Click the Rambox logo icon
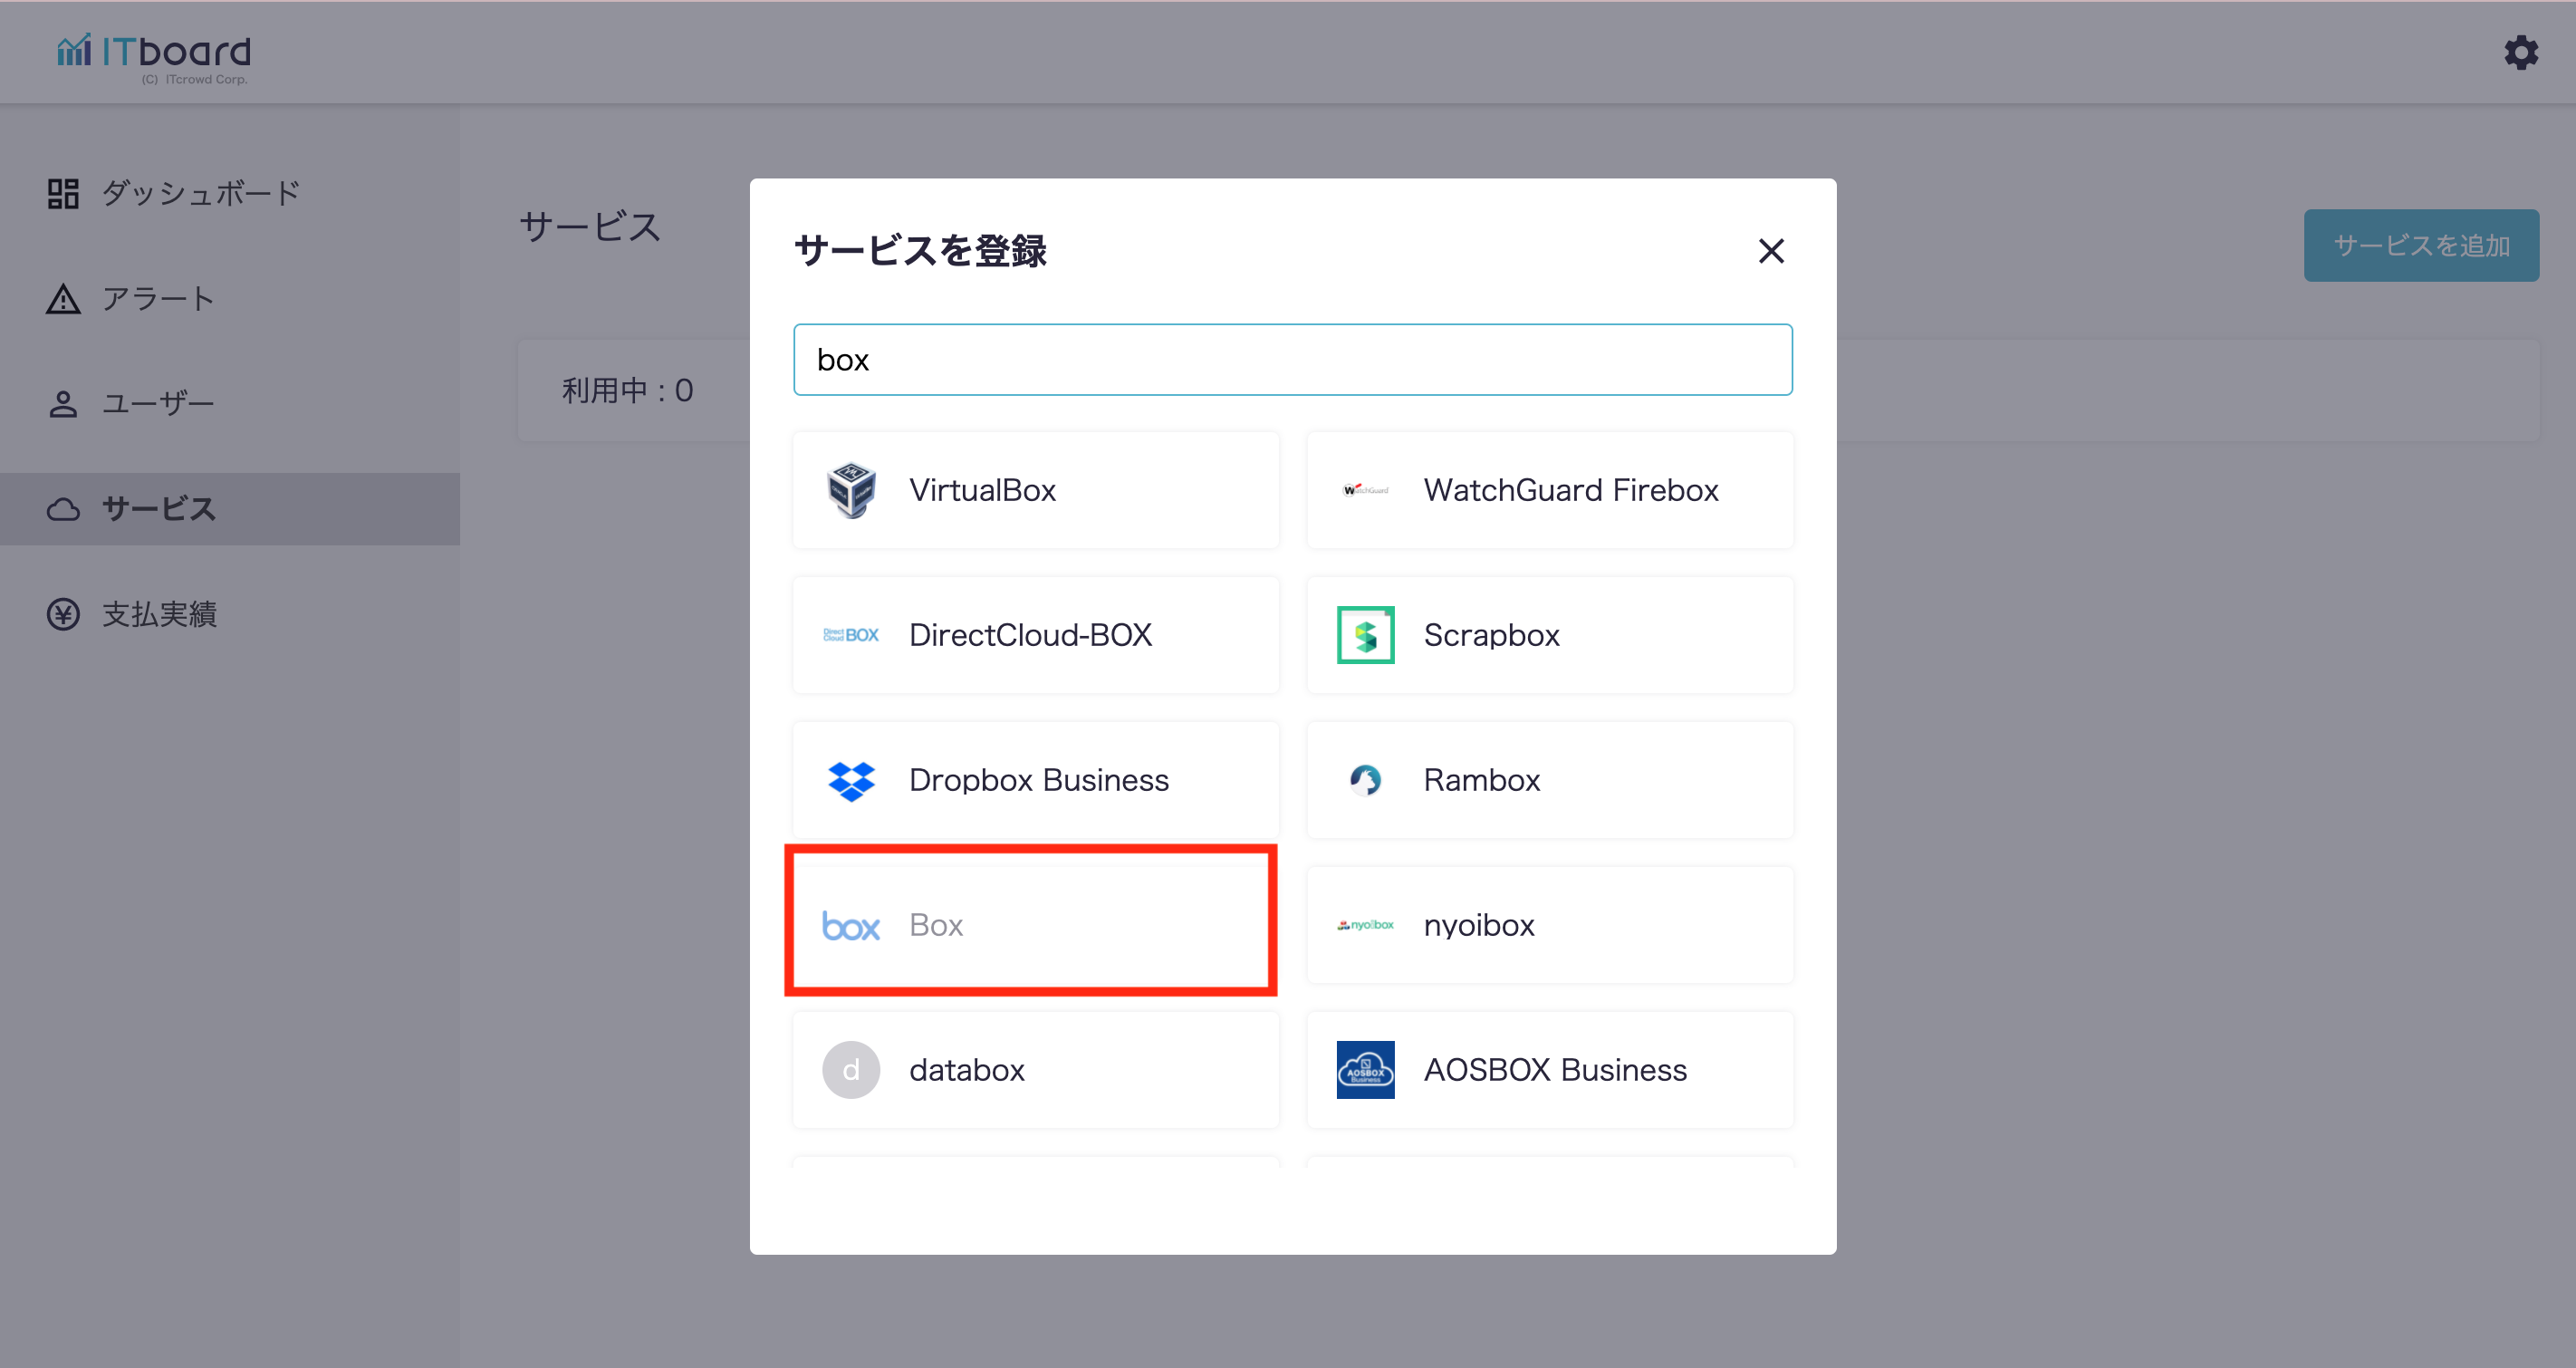The height and width of the screenshot is (1368, 2576). (1365, 780)
